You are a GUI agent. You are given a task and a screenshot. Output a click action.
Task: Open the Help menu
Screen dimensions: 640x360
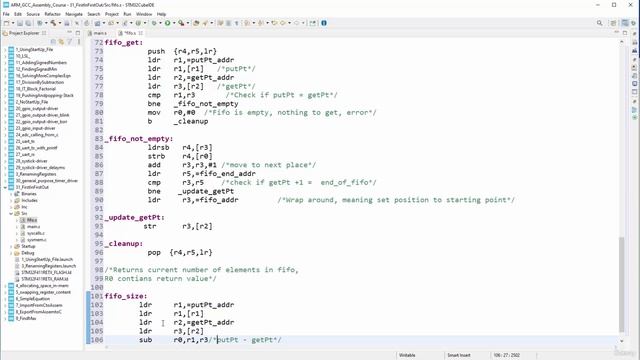coord(161,14)
